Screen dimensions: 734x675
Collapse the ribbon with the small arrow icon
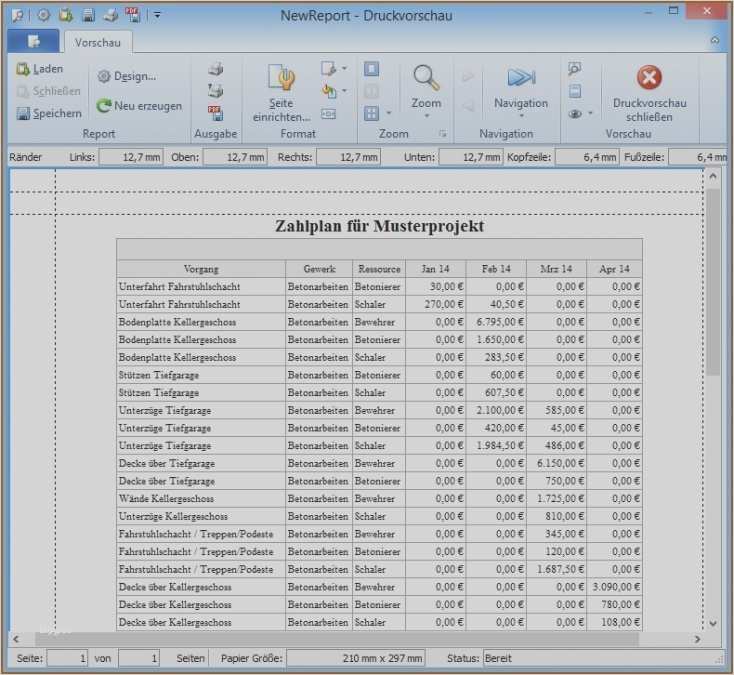click(715, 41)
